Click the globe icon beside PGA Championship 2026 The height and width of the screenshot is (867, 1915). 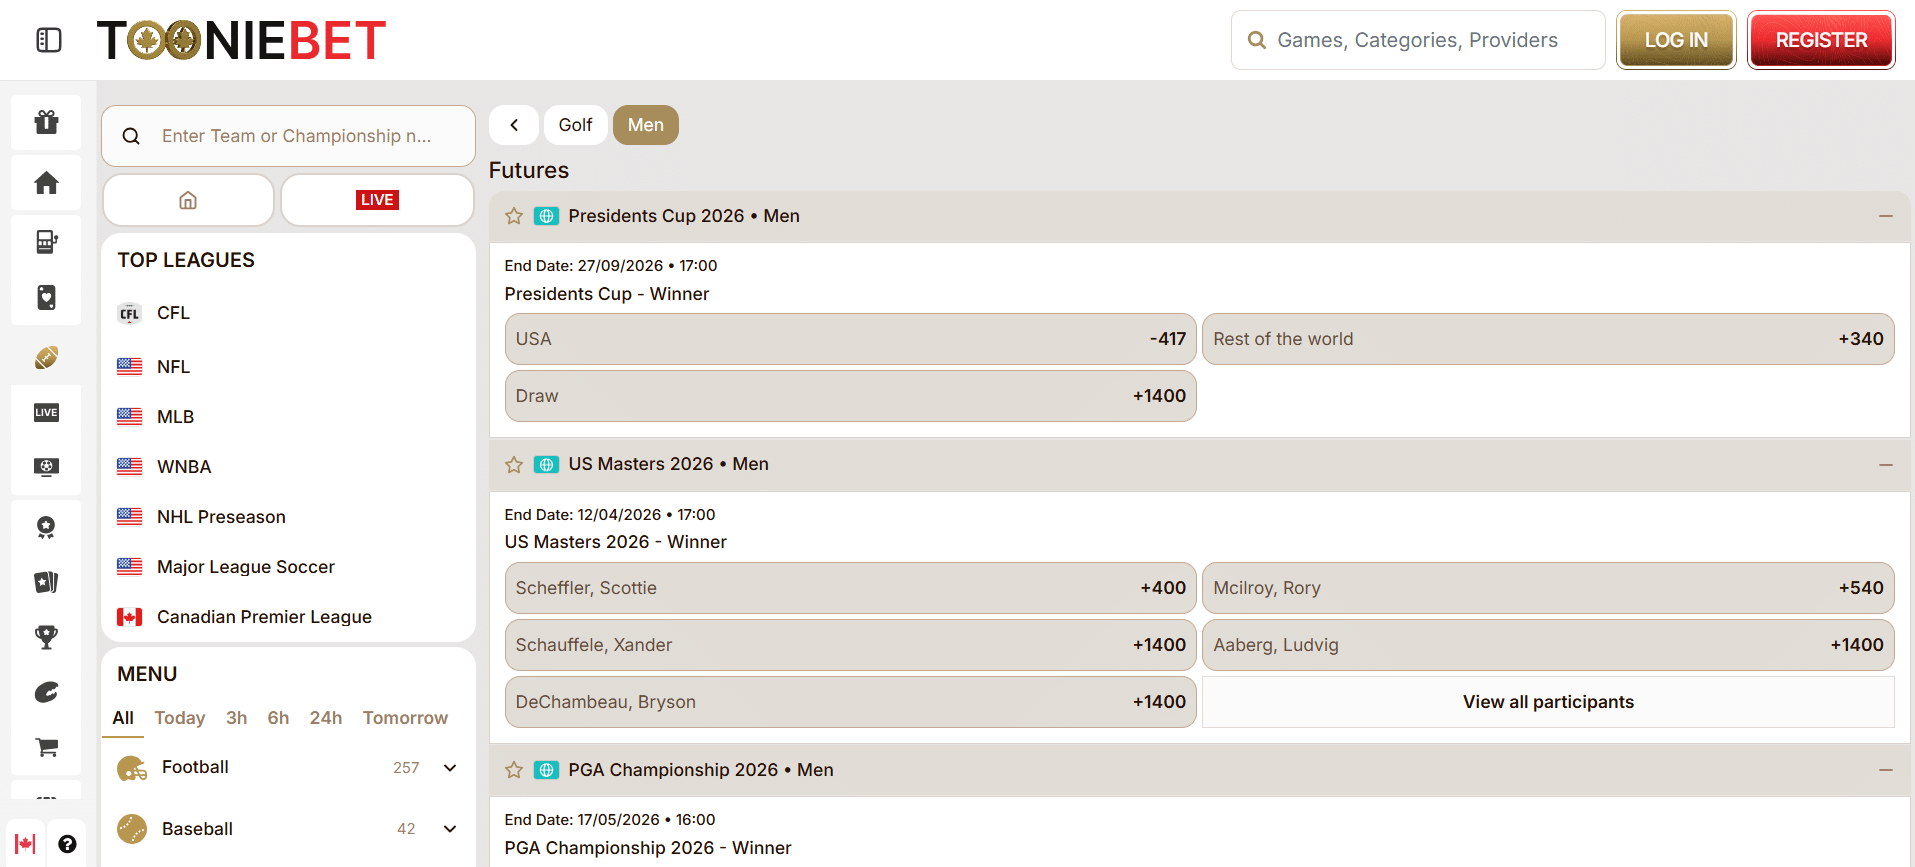[546, 770]
